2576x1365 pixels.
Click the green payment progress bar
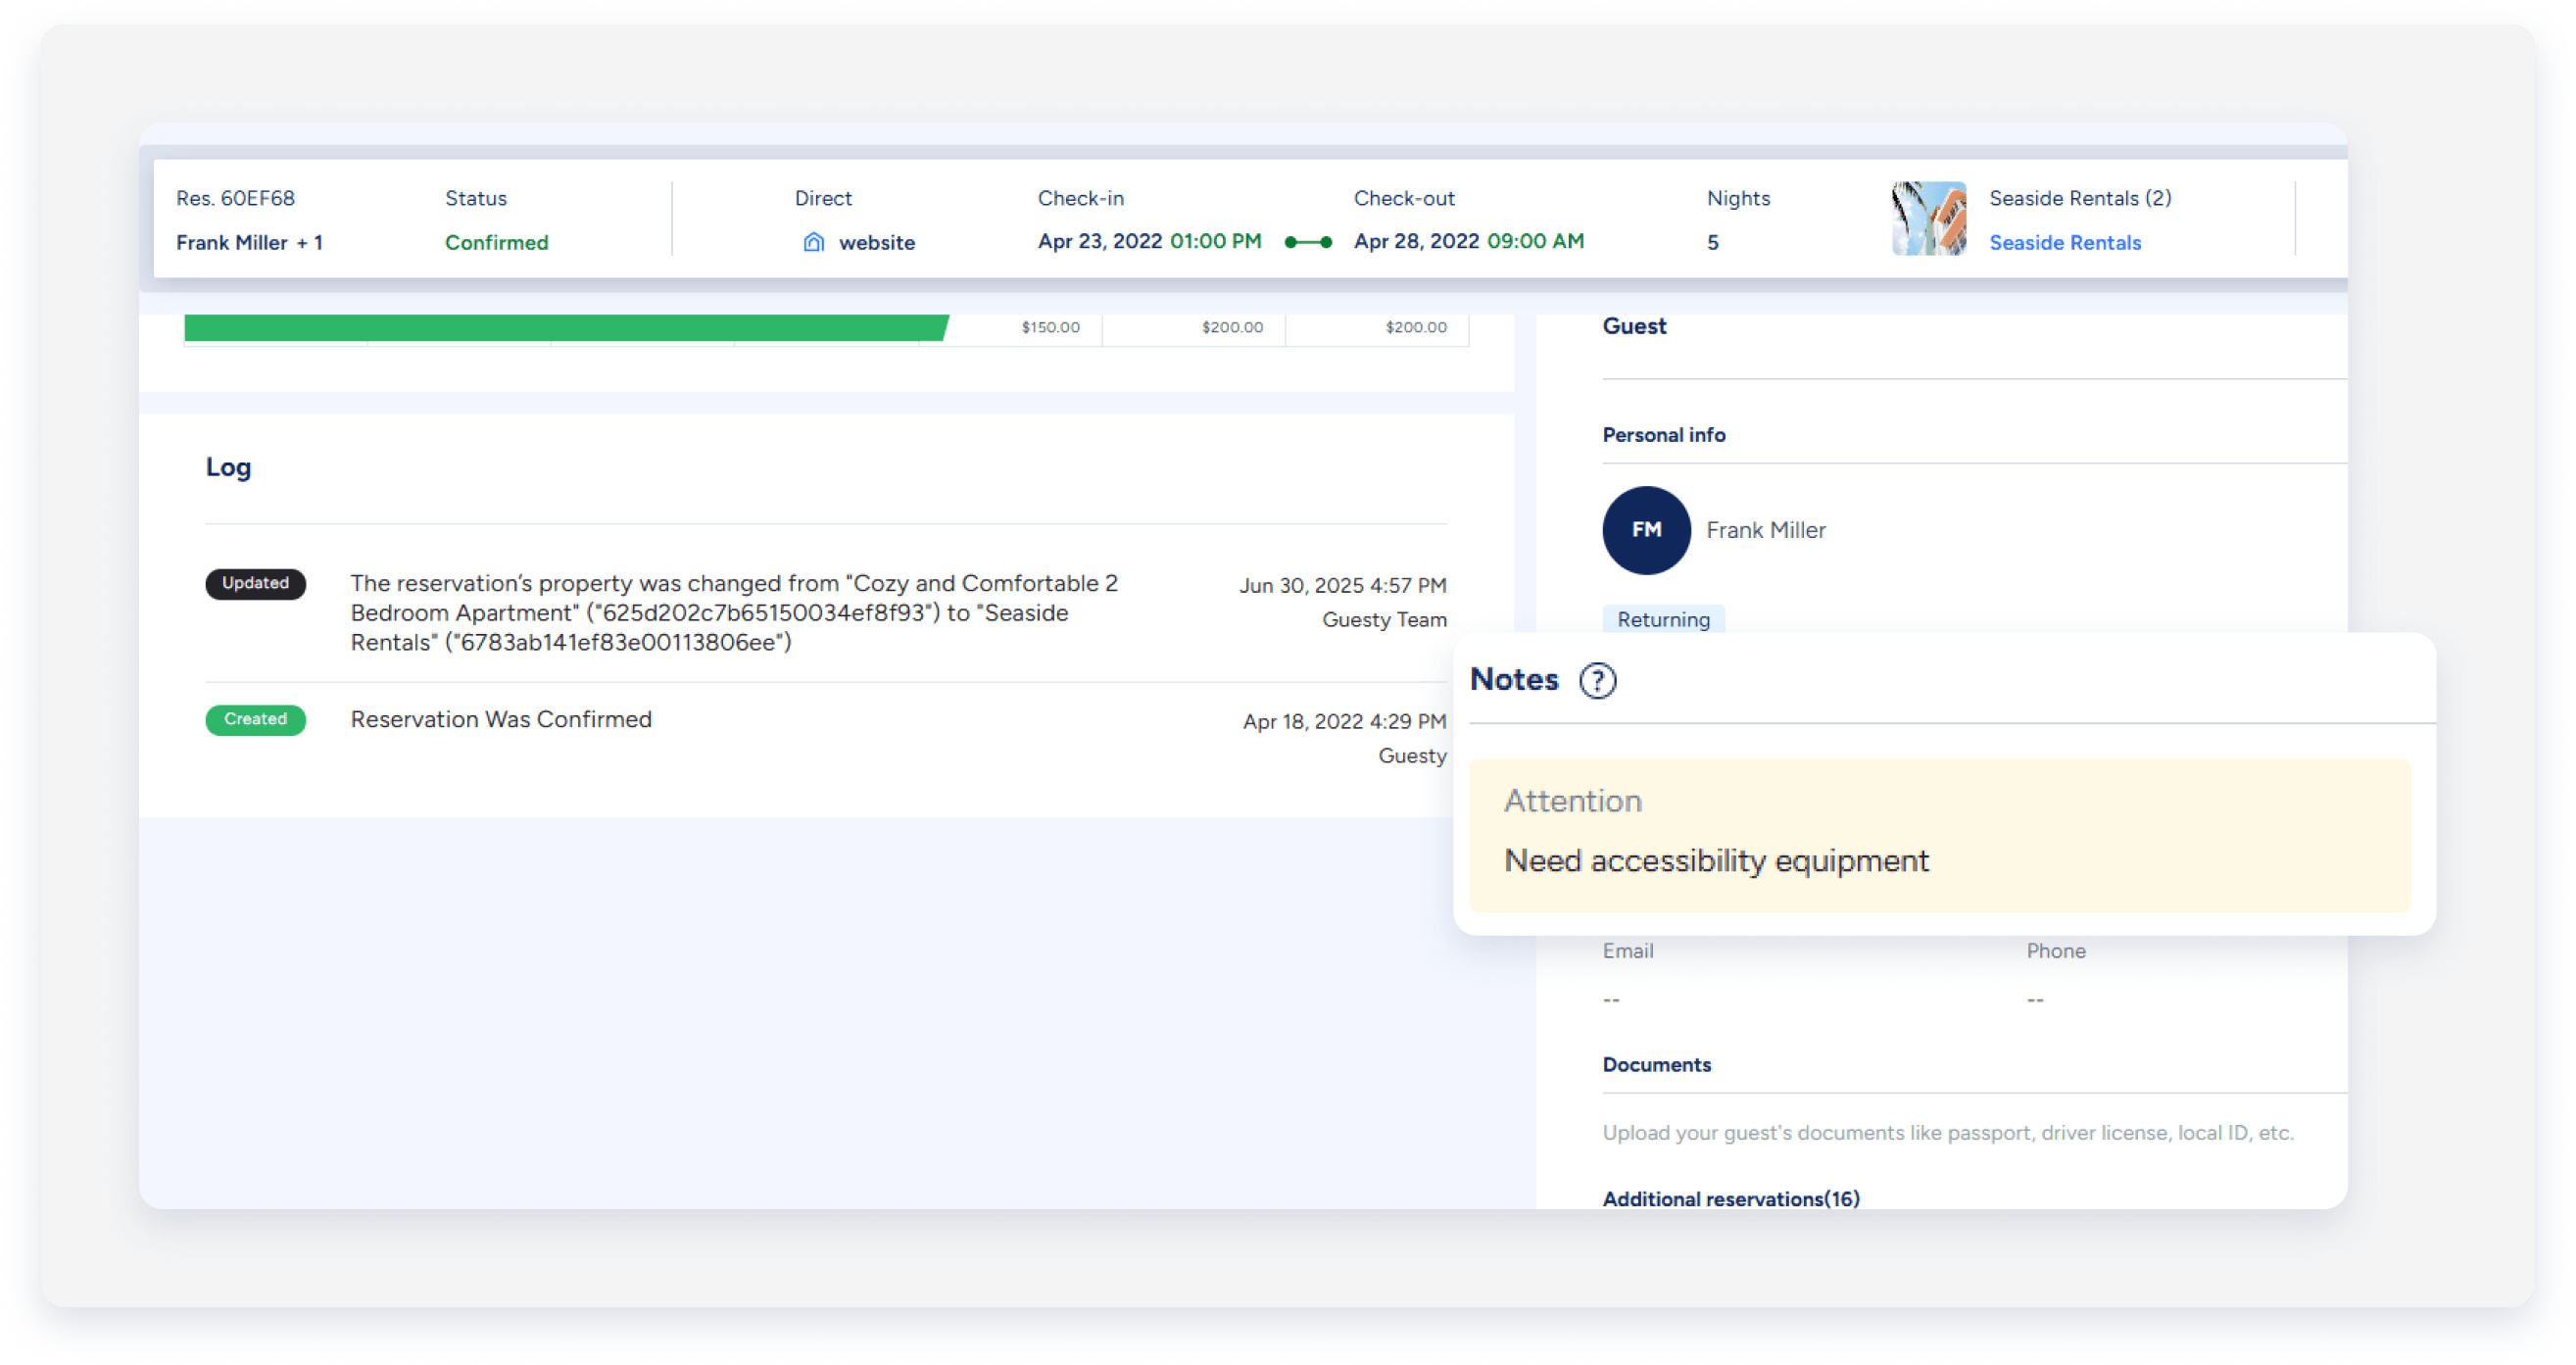coord(565,327)
